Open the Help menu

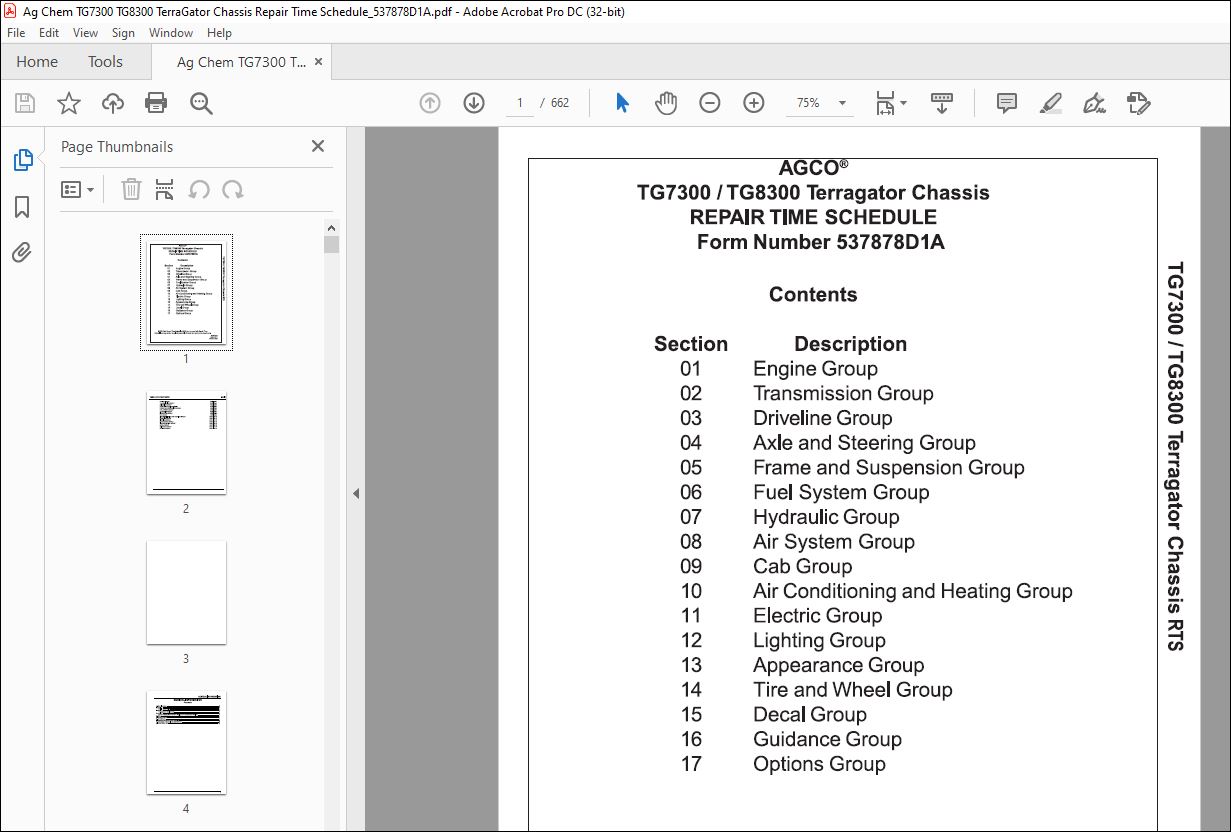coord(219,33)
